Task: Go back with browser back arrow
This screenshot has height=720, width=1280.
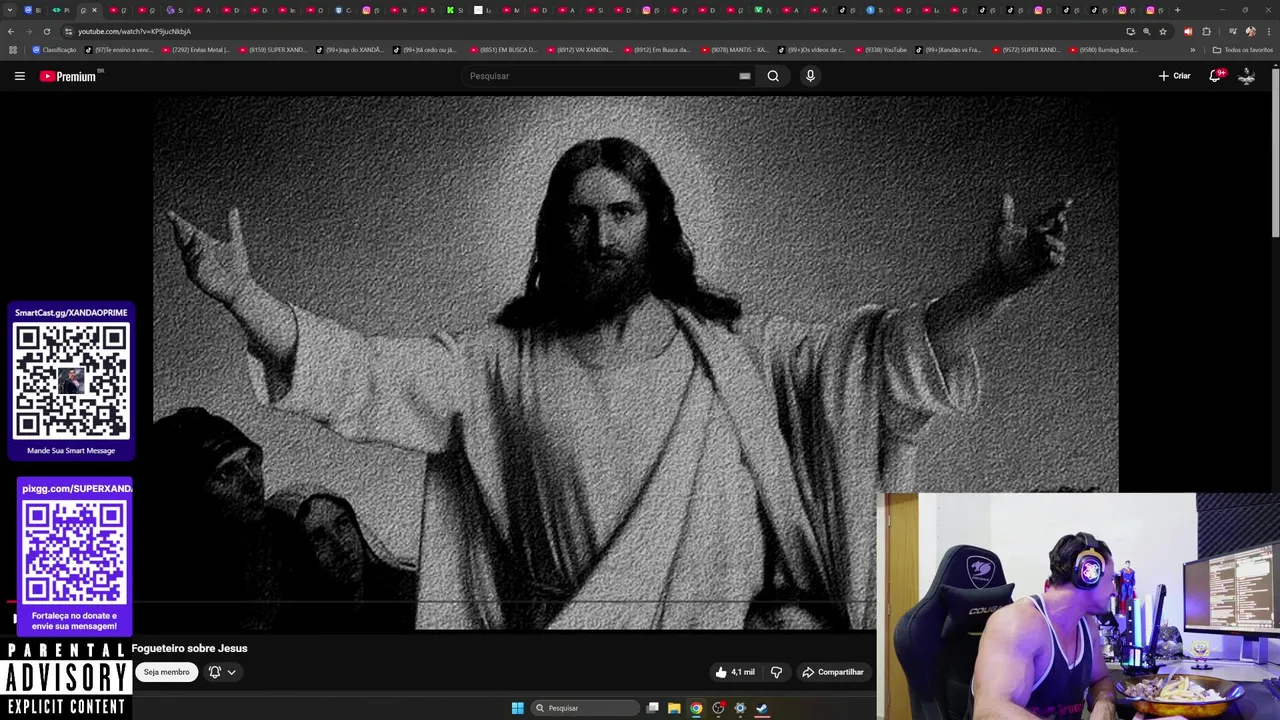Action: (x=11, y=31)
